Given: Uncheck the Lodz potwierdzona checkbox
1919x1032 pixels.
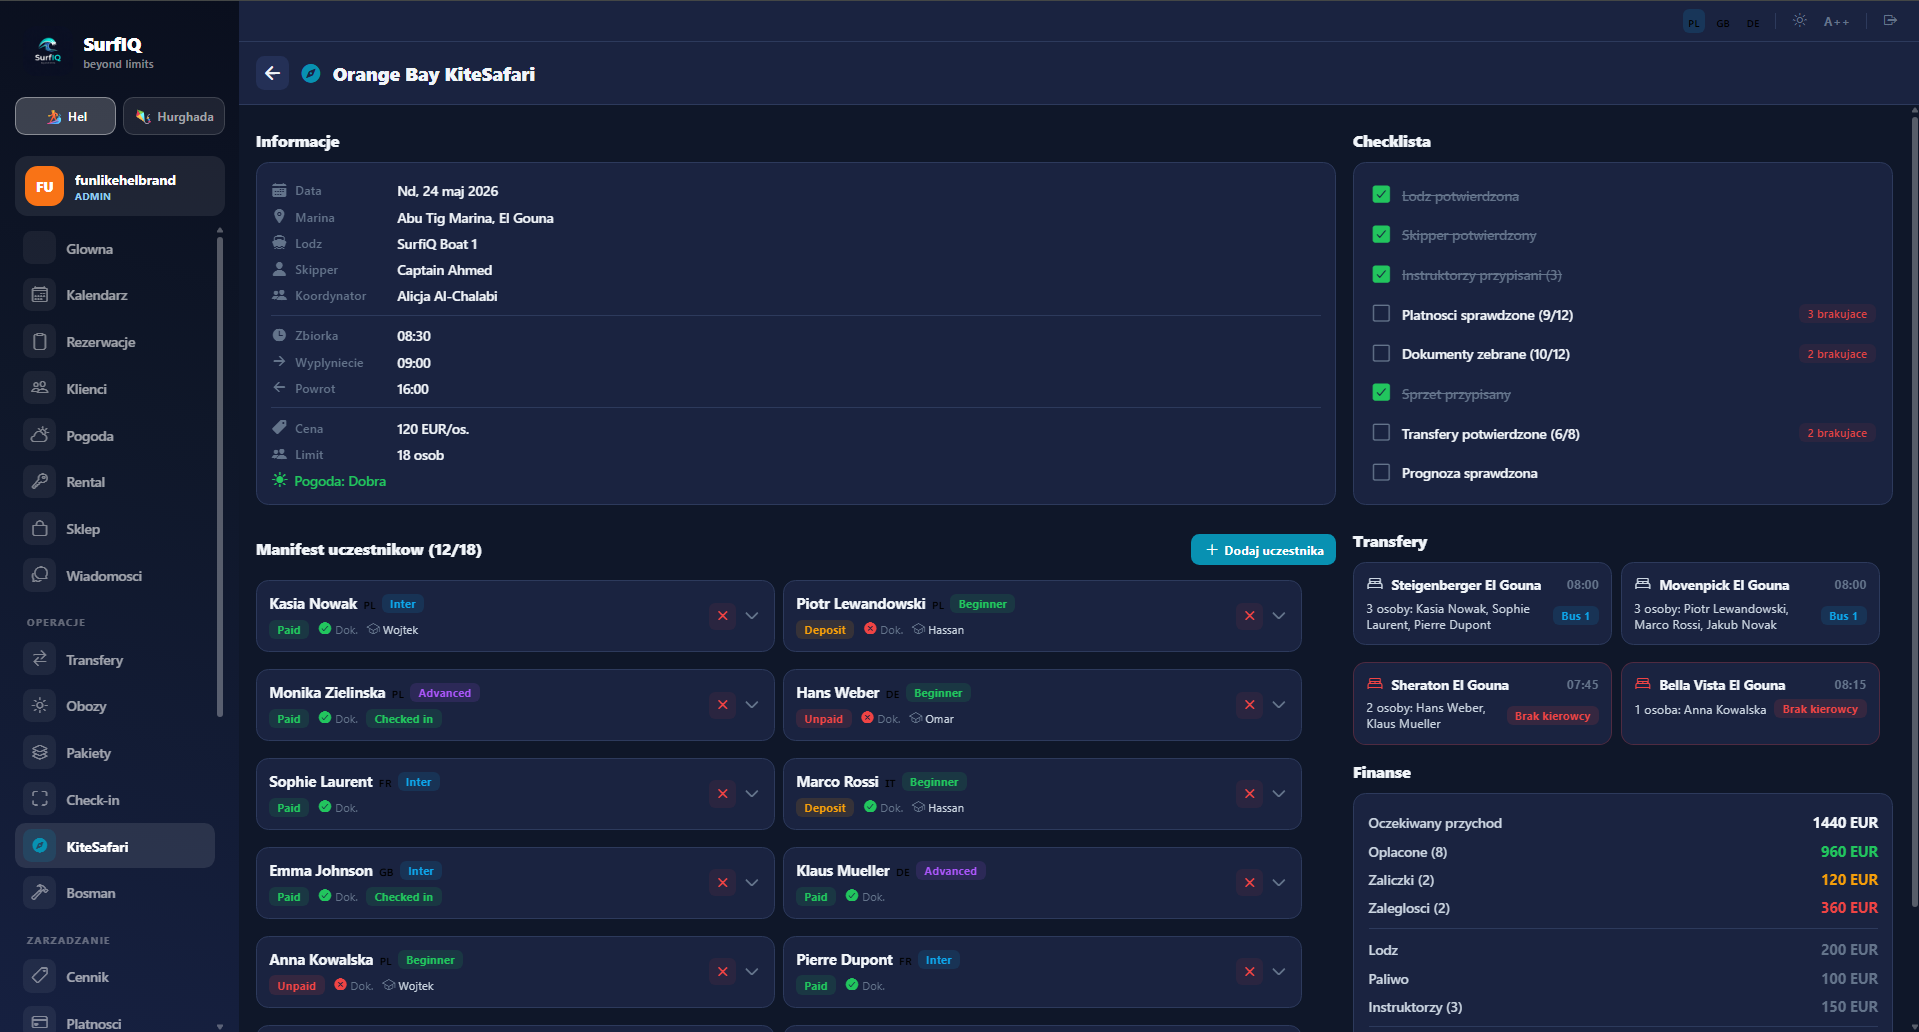Looking at the screenshot, I should pos(1381,195).
